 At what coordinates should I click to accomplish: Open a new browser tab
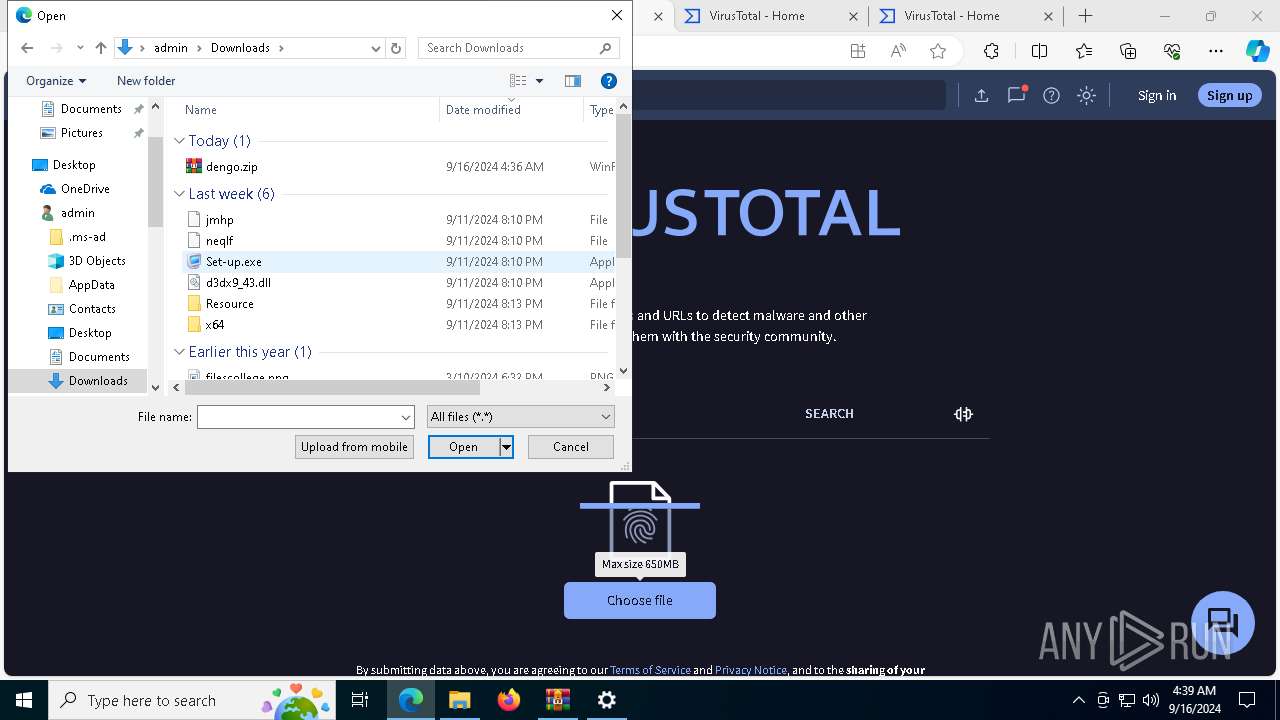1085,16
